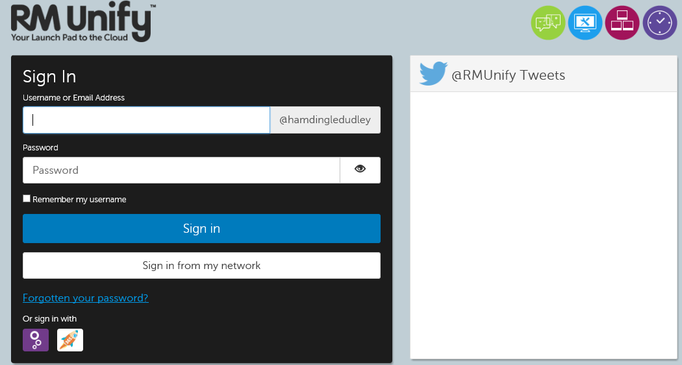This screenshot has height=365, width=682.
Task: Focus the Username or Email Address field
Action: (x=146, y=120)
